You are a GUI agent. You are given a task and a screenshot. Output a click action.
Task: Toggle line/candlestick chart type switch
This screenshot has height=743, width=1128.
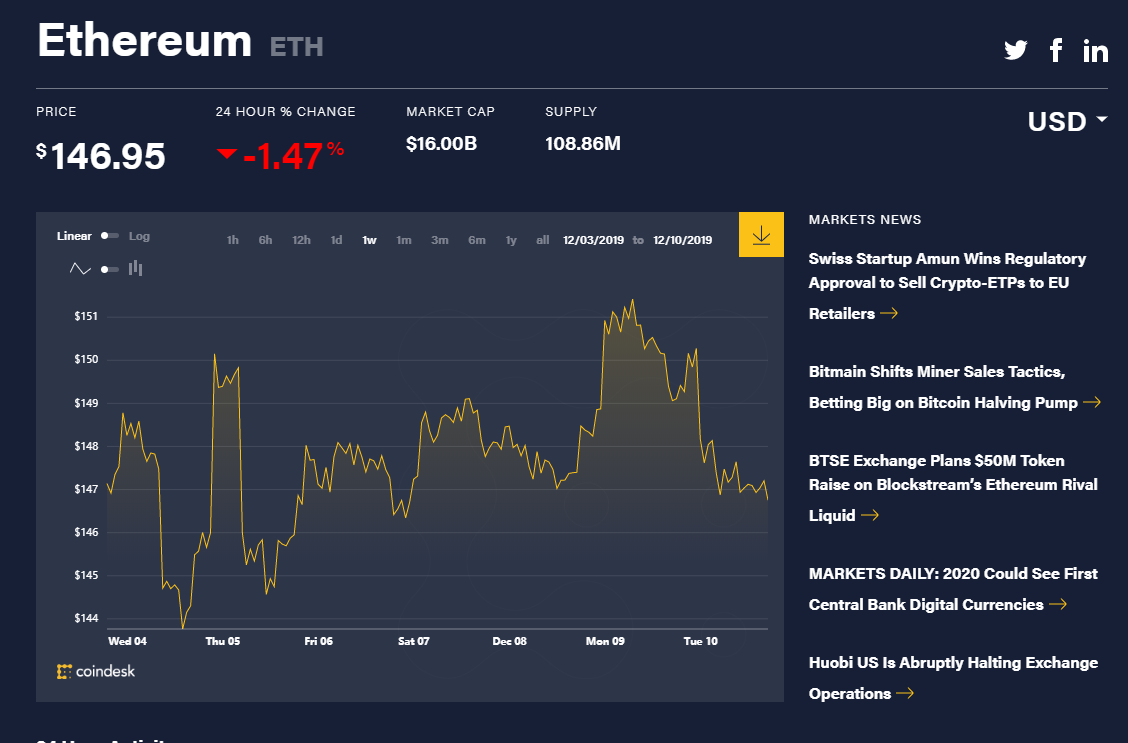109,270
